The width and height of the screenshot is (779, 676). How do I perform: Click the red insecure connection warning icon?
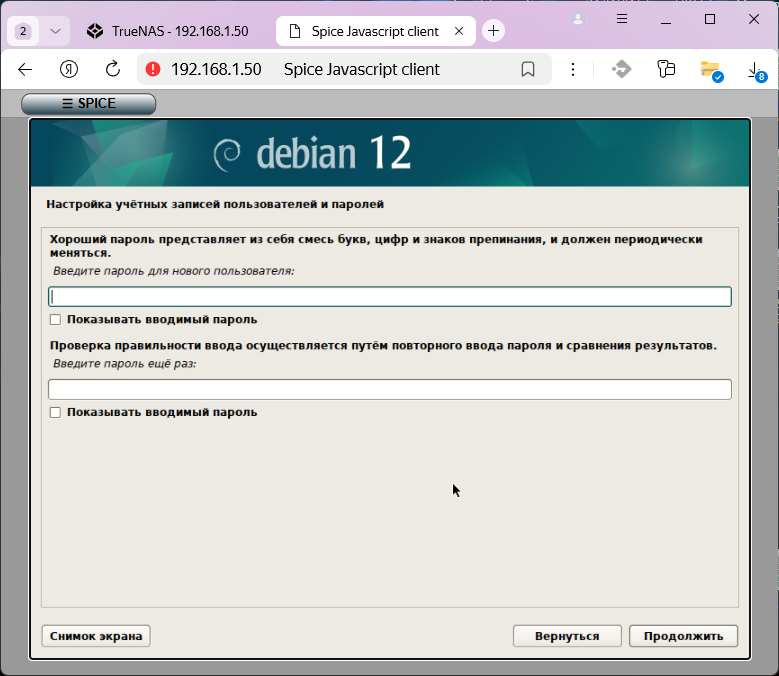153,69
